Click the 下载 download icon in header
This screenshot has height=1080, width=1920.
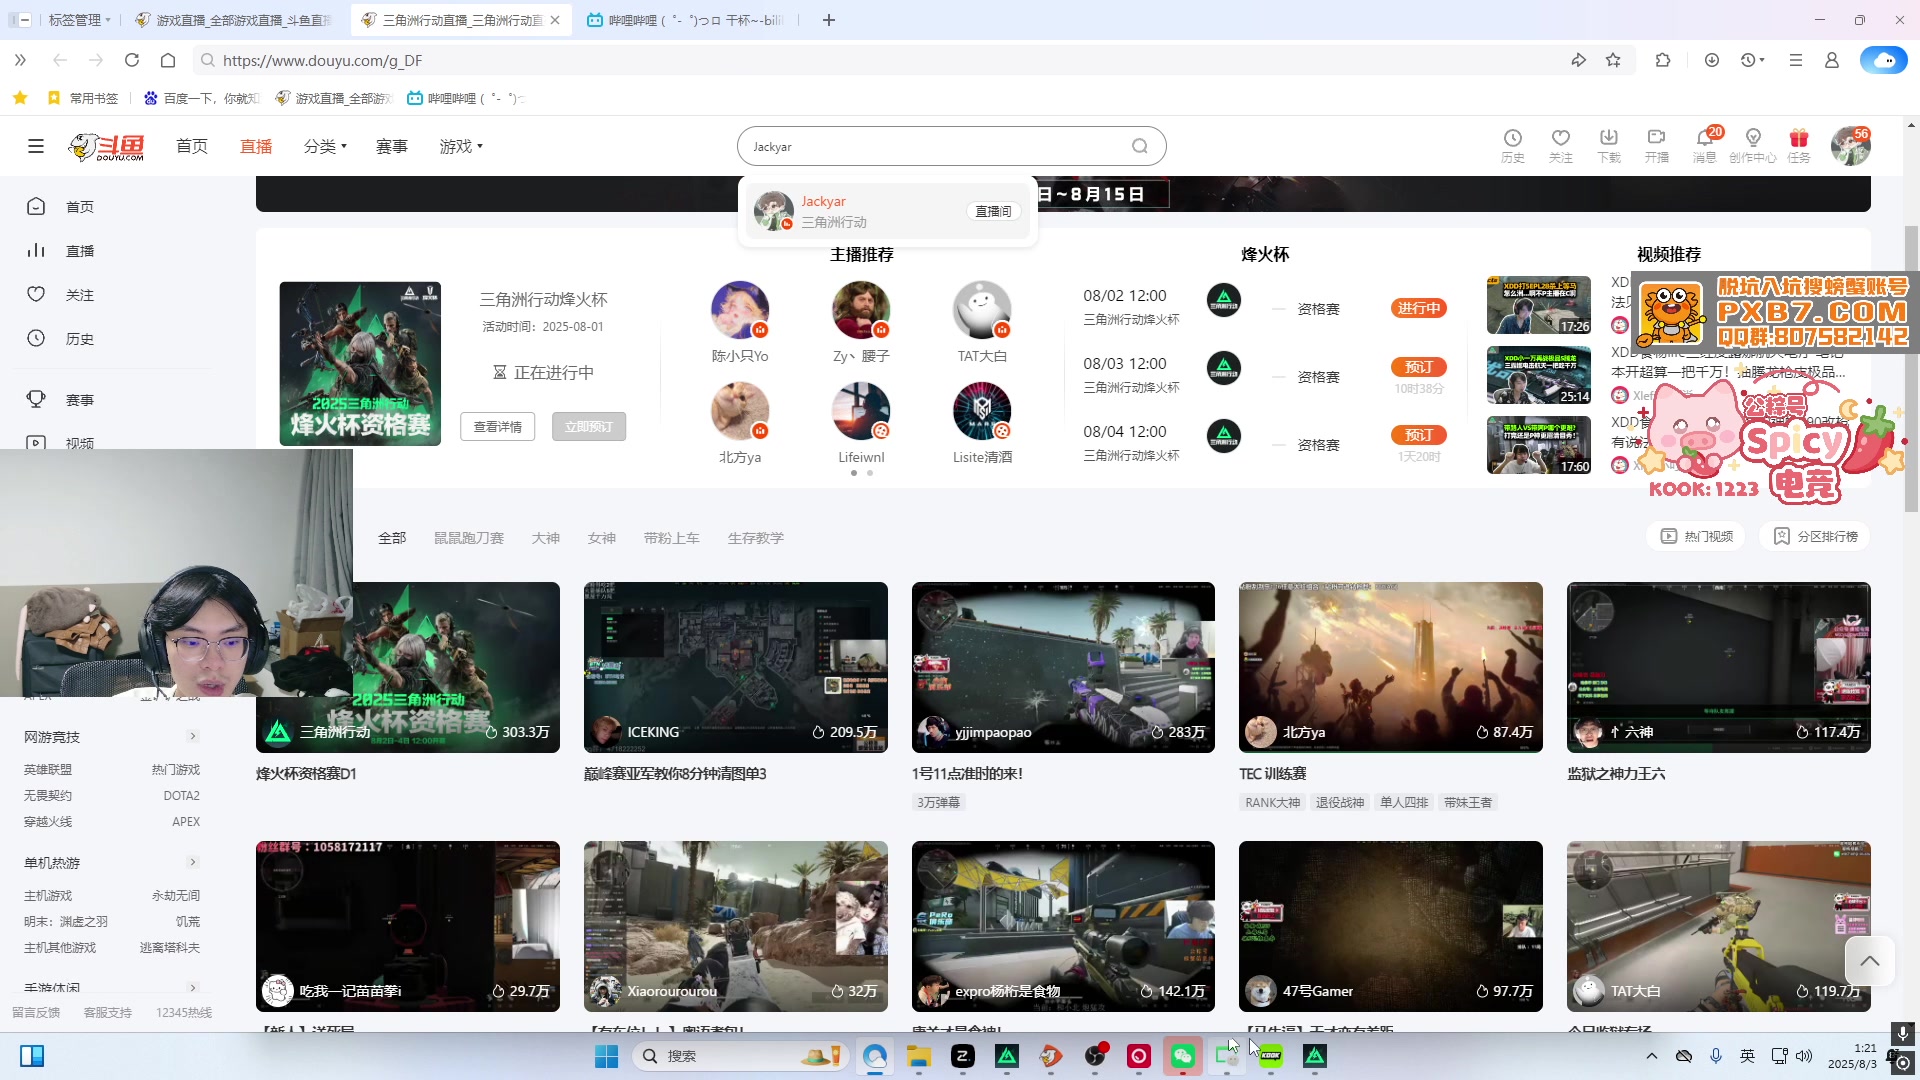click(x=1608, y=145)
